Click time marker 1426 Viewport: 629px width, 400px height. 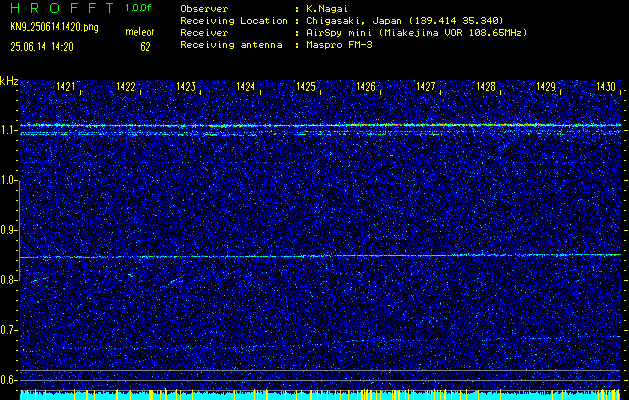[x=366, y=86]
